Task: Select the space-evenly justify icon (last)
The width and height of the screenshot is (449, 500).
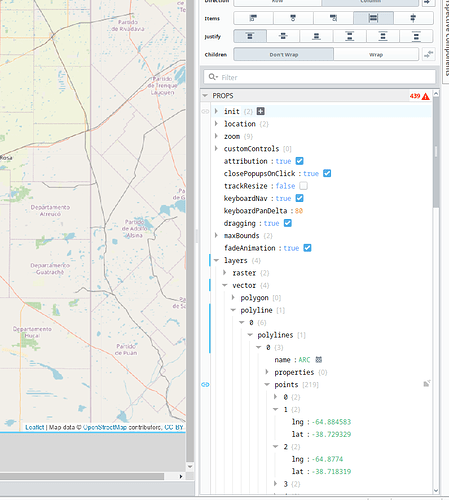Action: 416,36
